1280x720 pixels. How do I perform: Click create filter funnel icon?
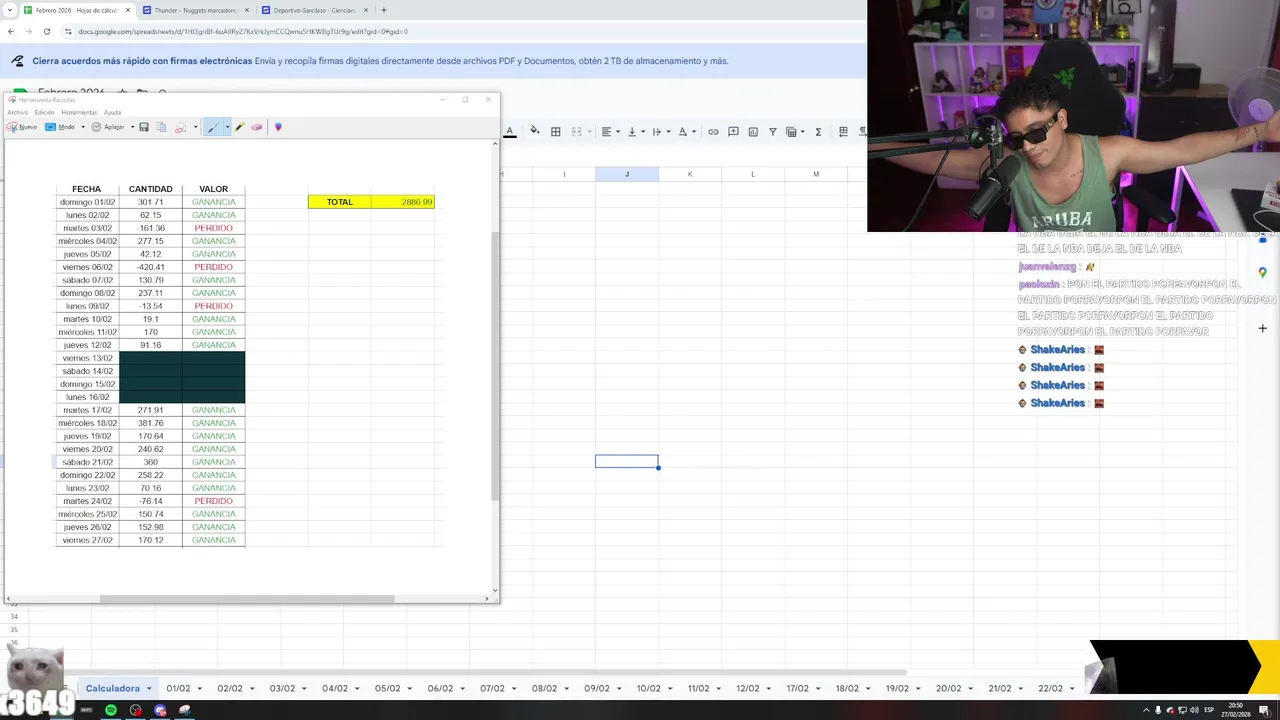pos(773,131)
